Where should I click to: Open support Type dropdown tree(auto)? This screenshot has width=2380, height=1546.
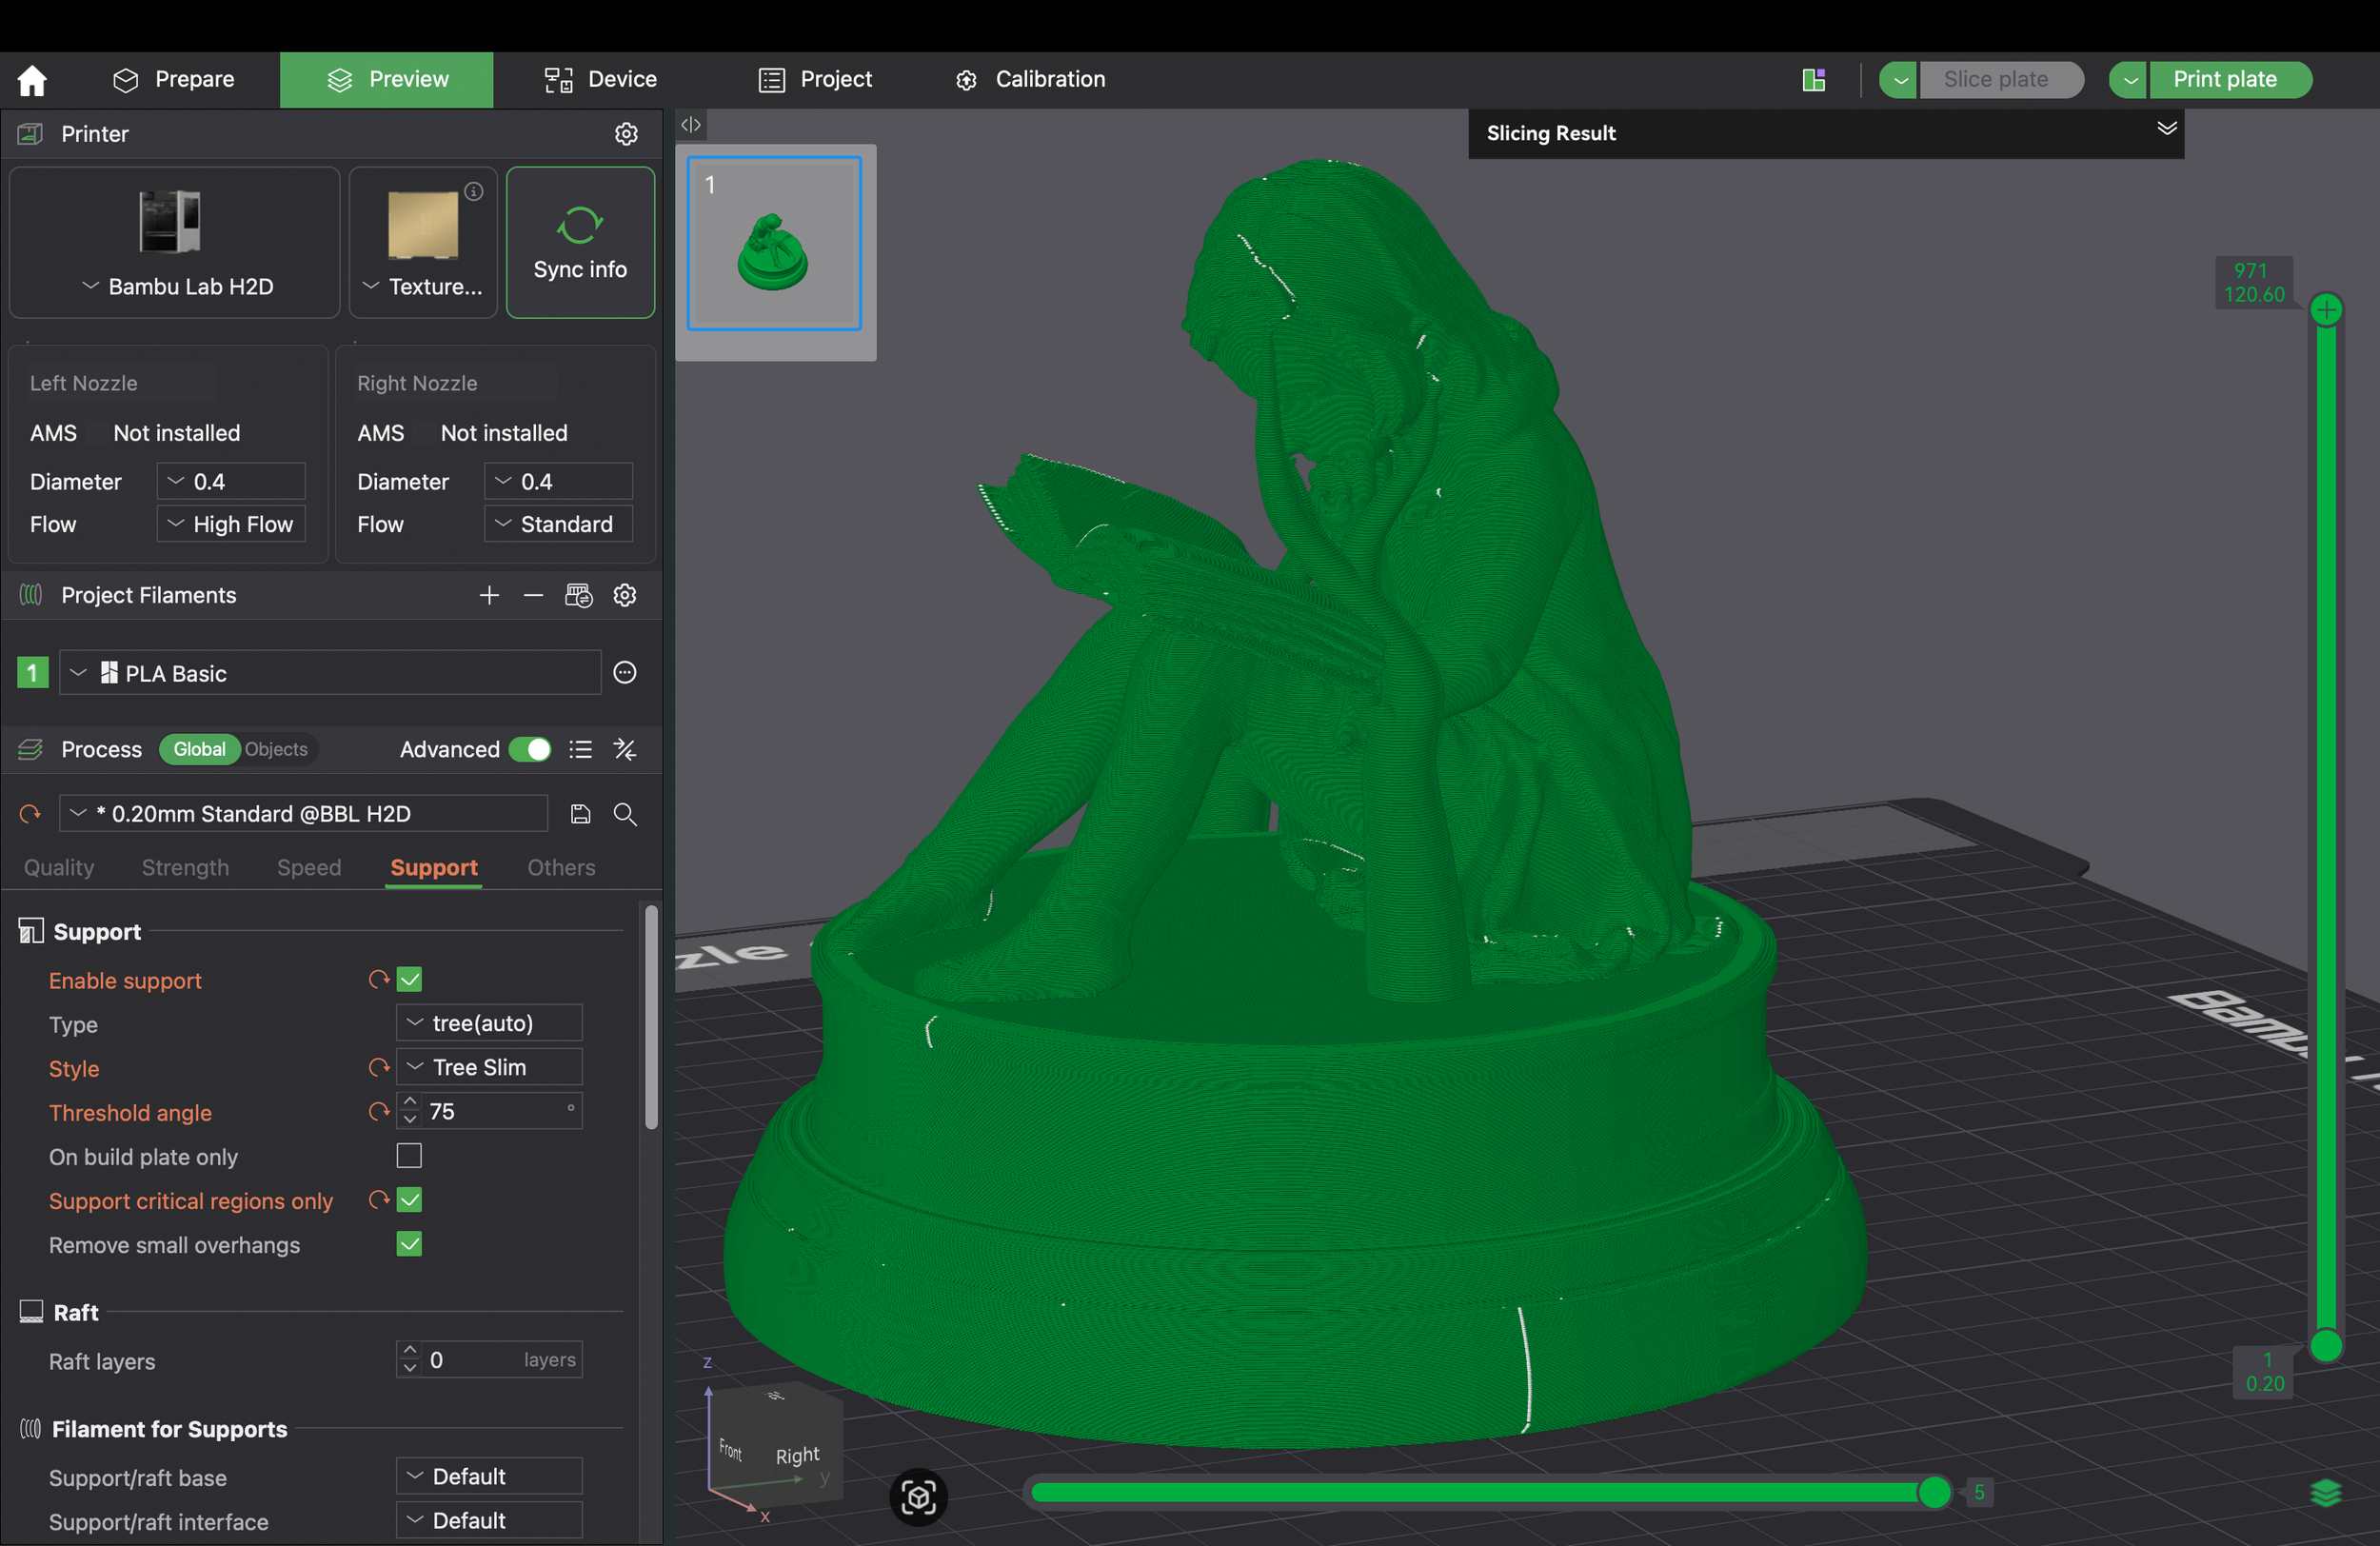click(489, 1023)
